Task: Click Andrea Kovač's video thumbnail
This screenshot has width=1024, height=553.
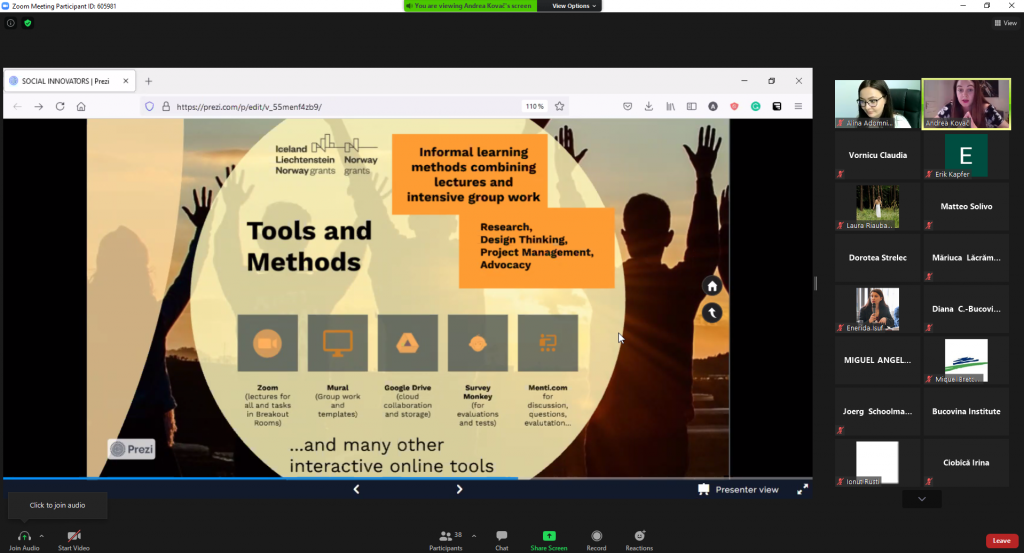Action: click(966, 104)
